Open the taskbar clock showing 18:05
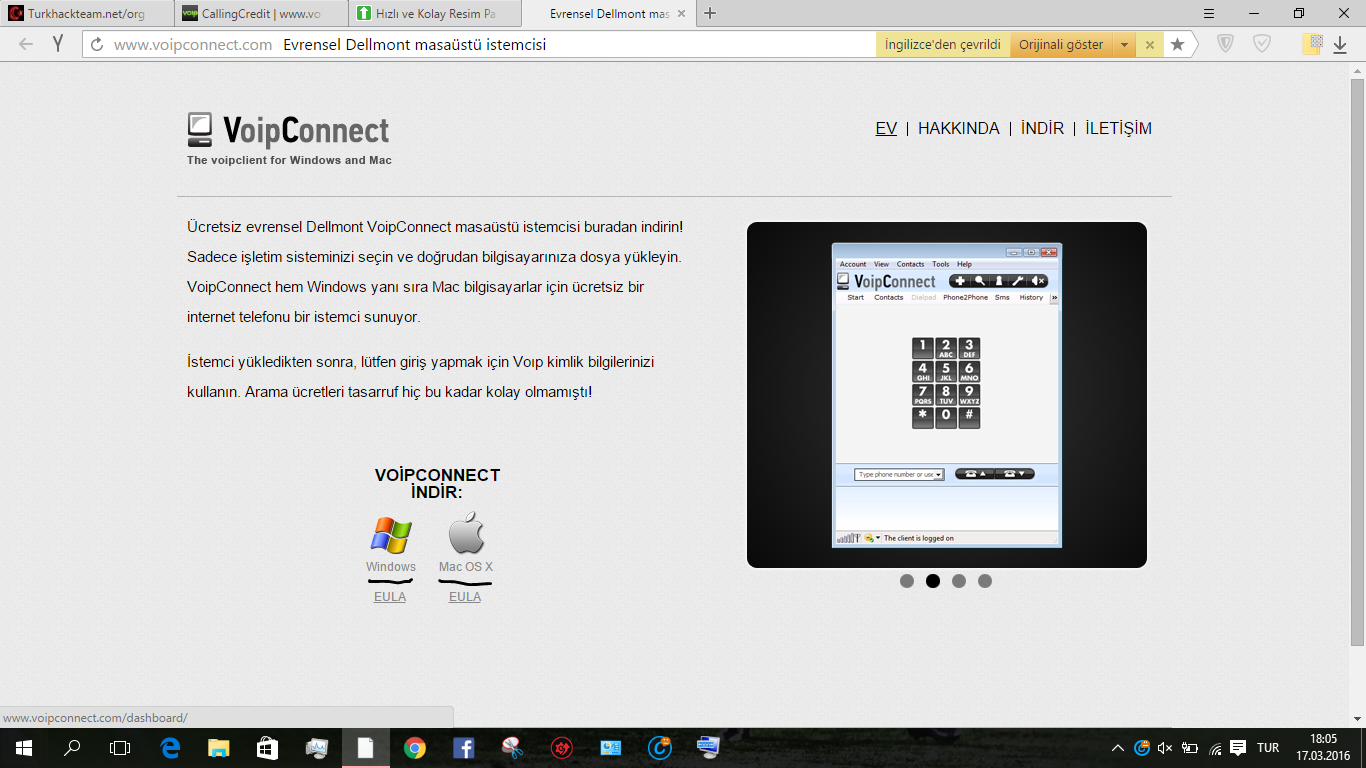Viewport: 1366px width, 768px height. [1323, 748]
